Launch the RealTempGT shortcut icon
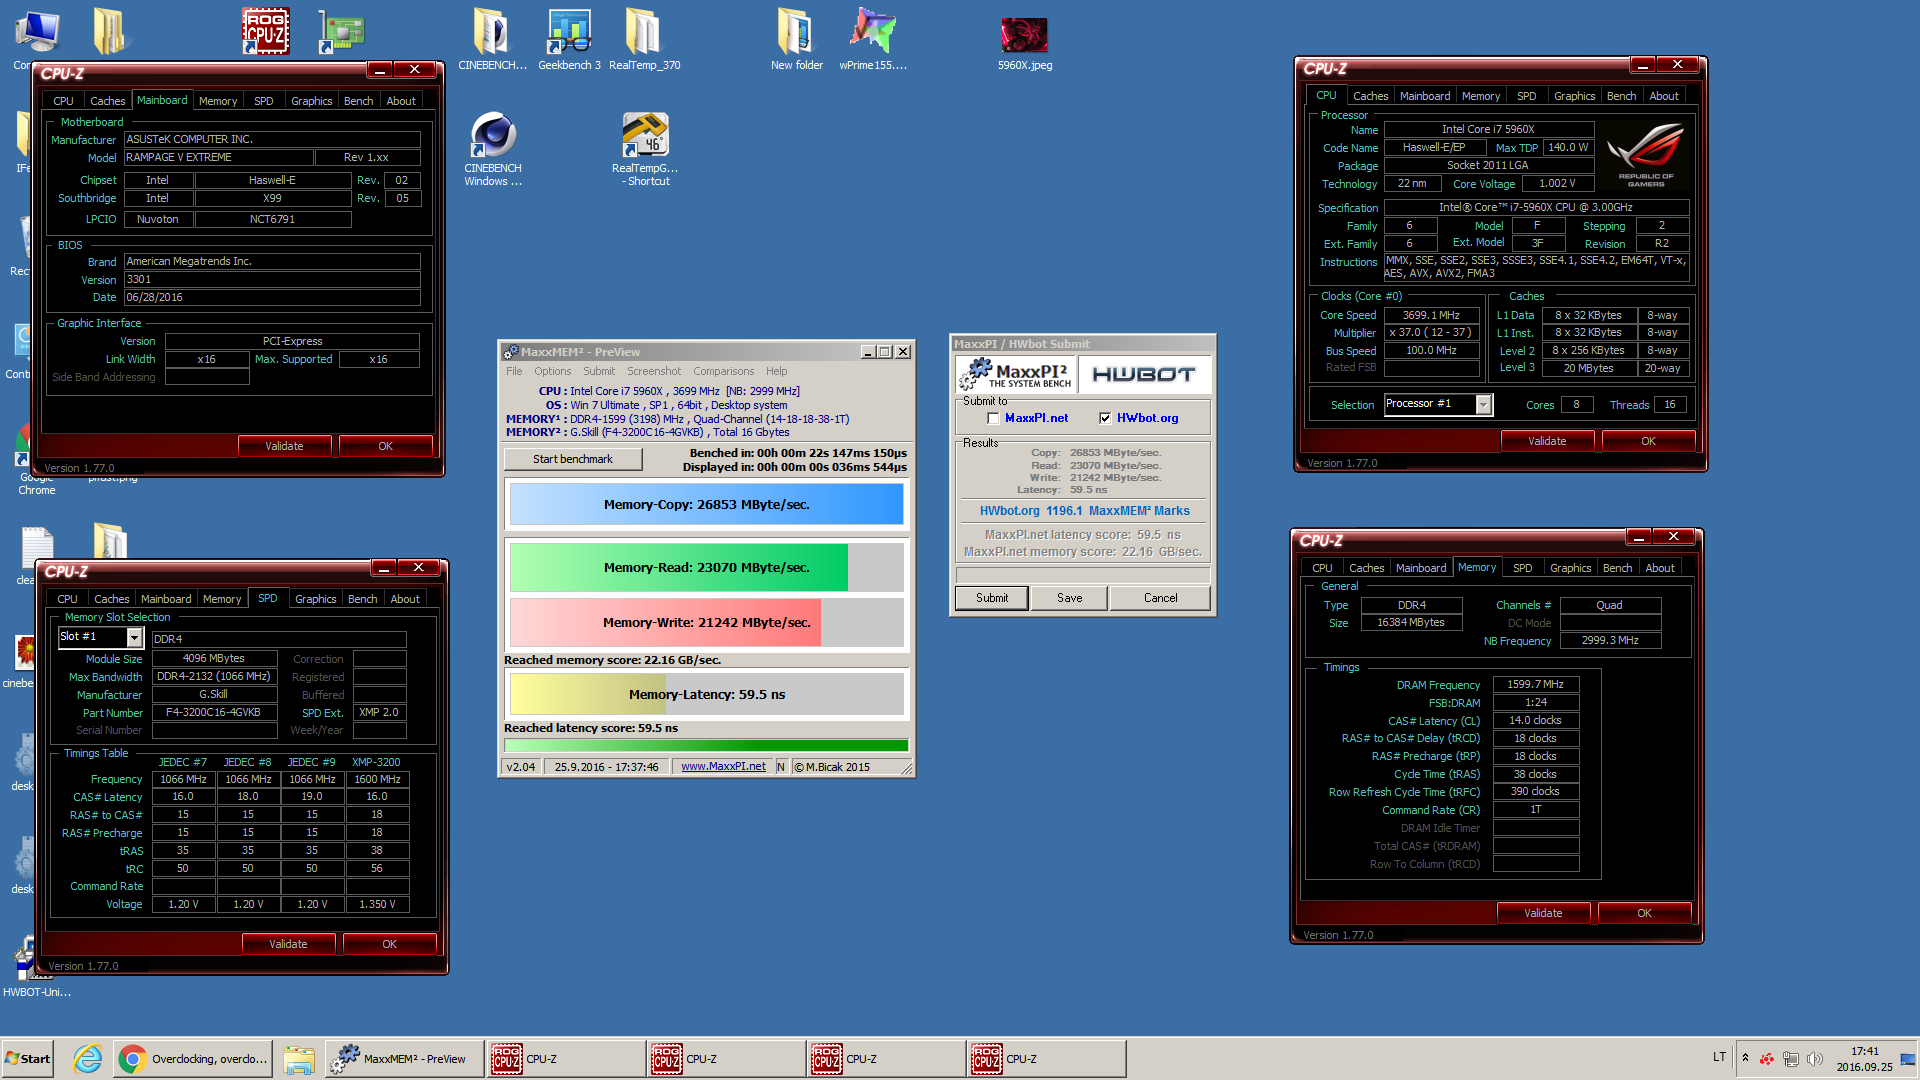Viewport: 1920px width, 1080px height. (645, 149)
